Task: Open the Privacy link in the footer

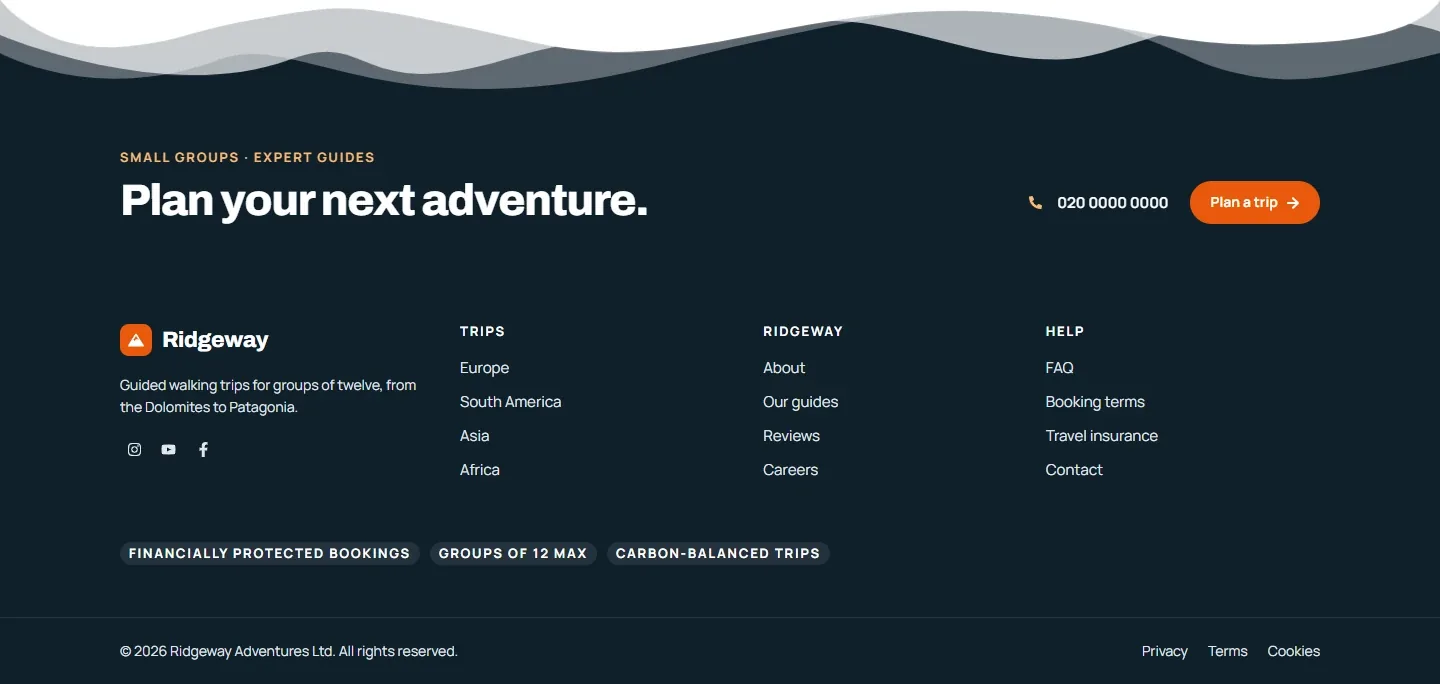Action: pos(1164,651)
